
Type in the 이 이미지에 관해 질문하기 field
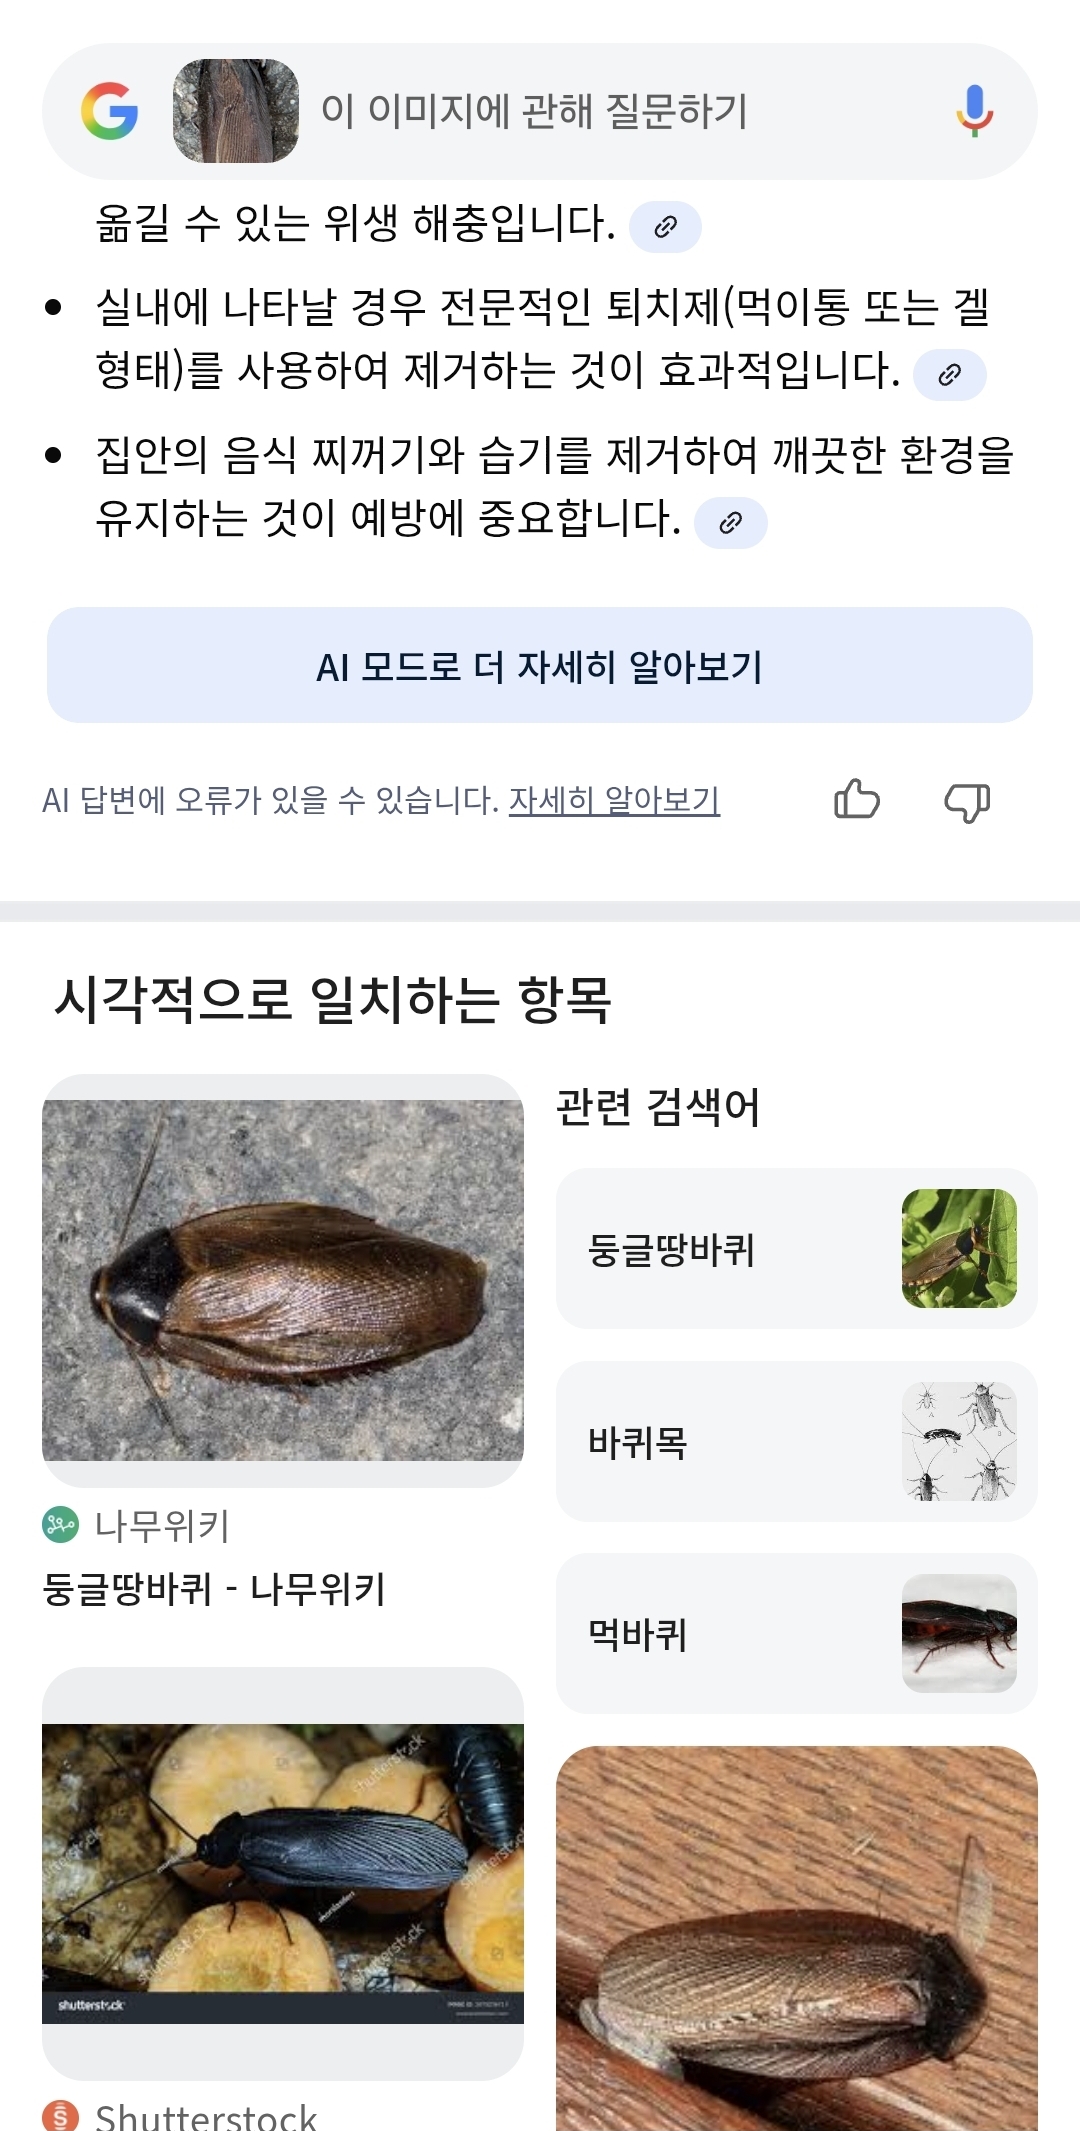(600, 111)
